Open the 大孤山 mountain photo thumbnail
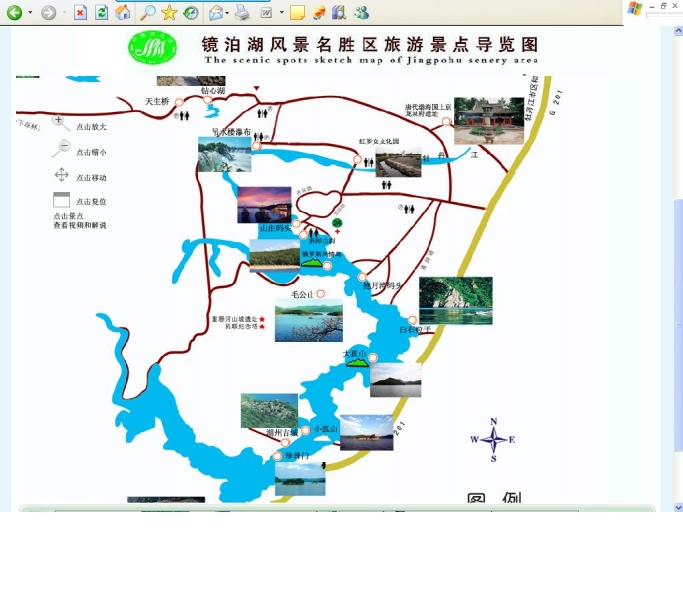 point(395,380)
